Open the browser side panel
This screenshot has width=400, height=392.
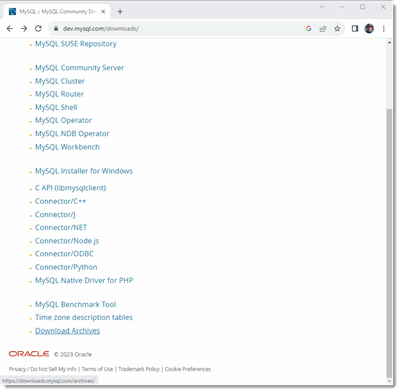[355, 29]
